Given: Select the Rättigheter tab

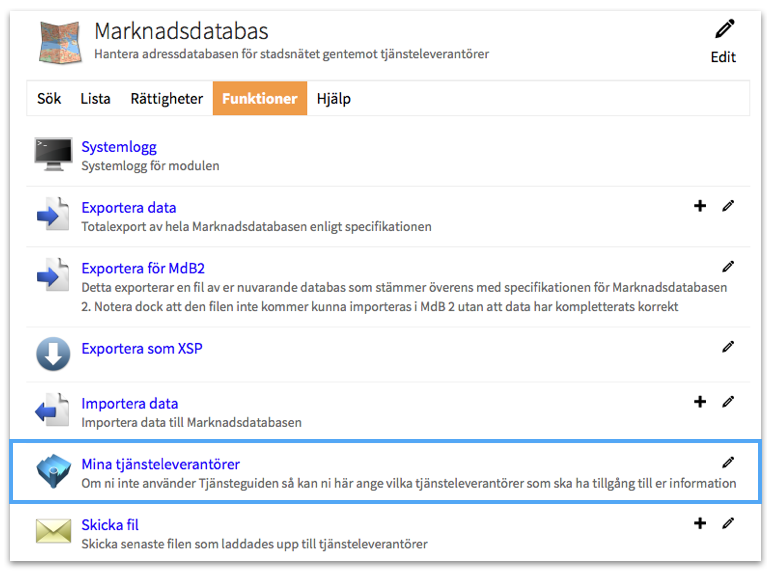Looking at the screenshot, I should pyautogui.click(x=166, y=99).
